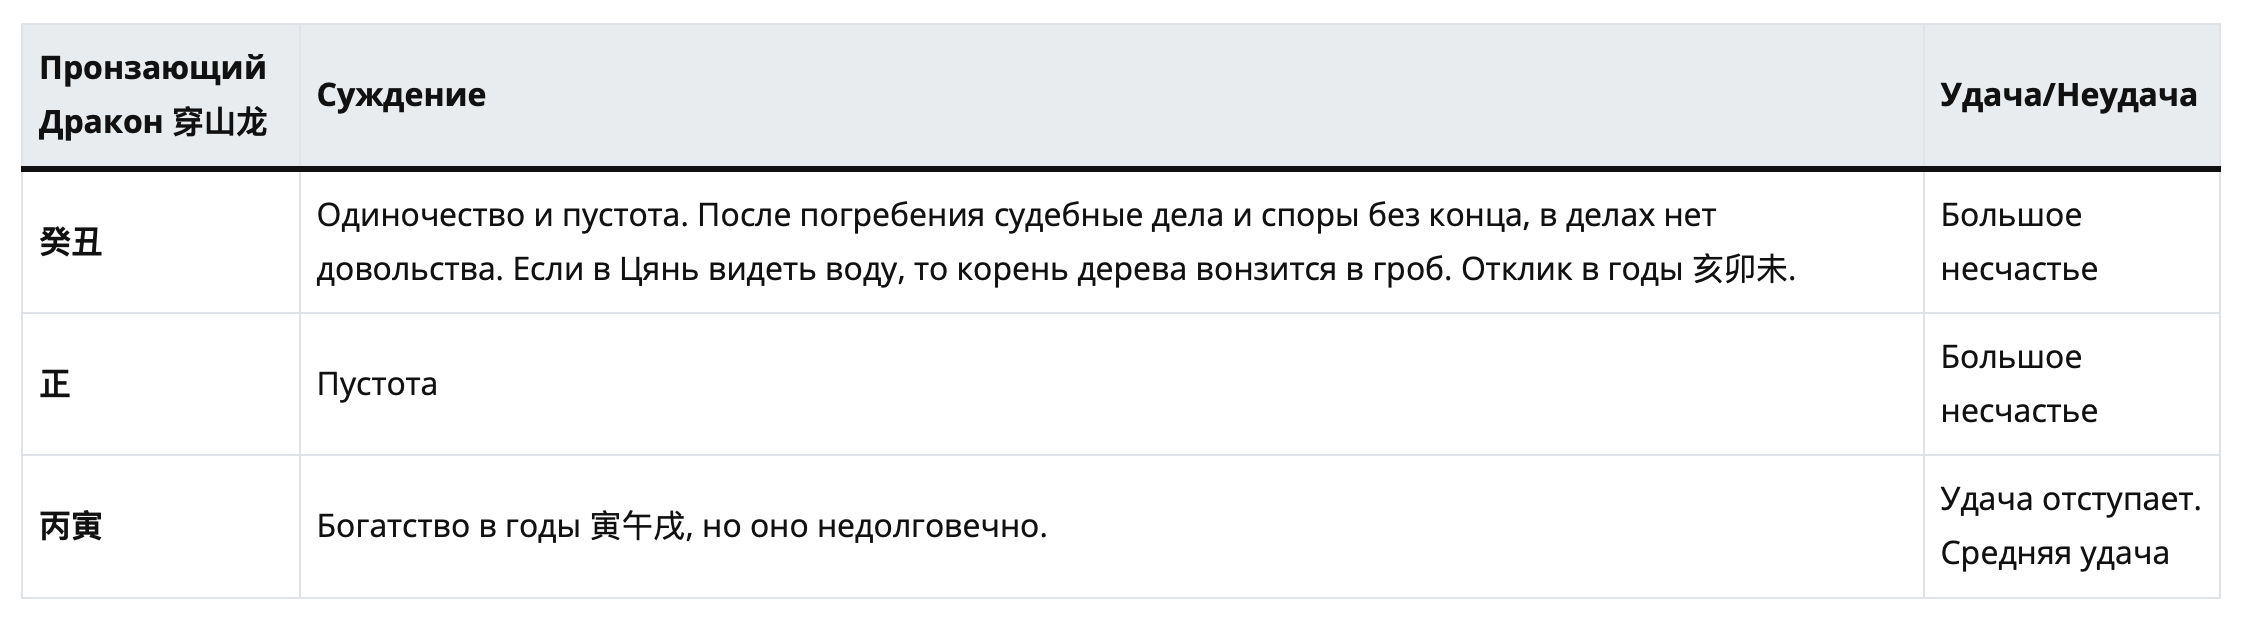The image size is (2245, 622).
Task: Click the Богатство в годы judgment cell
Action: tap(1111, 527)
